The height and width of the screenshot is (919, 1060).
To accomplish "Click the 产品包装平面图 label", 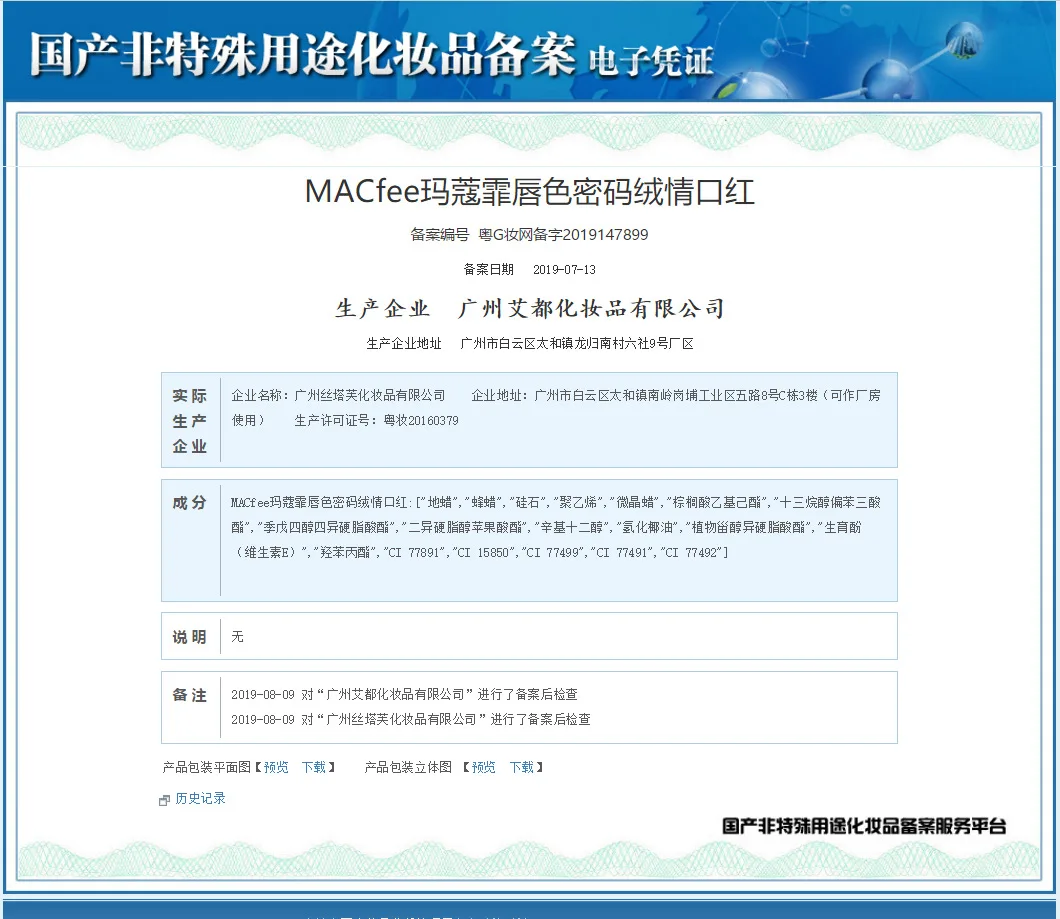I will tap(206, 768).
